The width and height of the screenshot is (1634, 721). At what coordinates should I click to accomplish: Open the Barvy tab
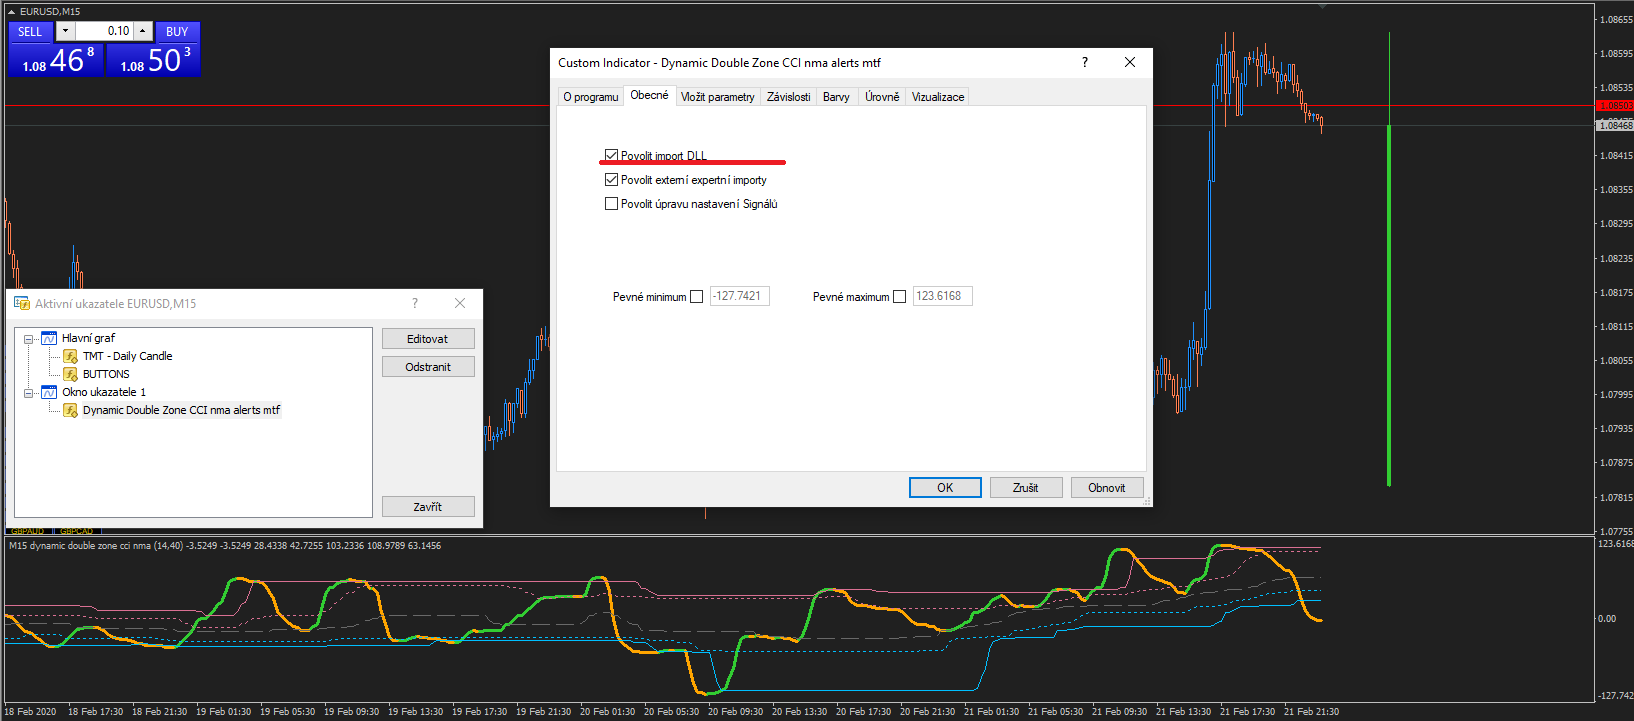coord(836,97)
